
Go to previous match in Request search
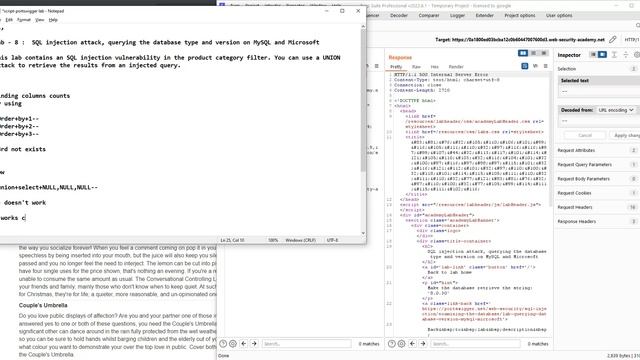click(244, 344)
